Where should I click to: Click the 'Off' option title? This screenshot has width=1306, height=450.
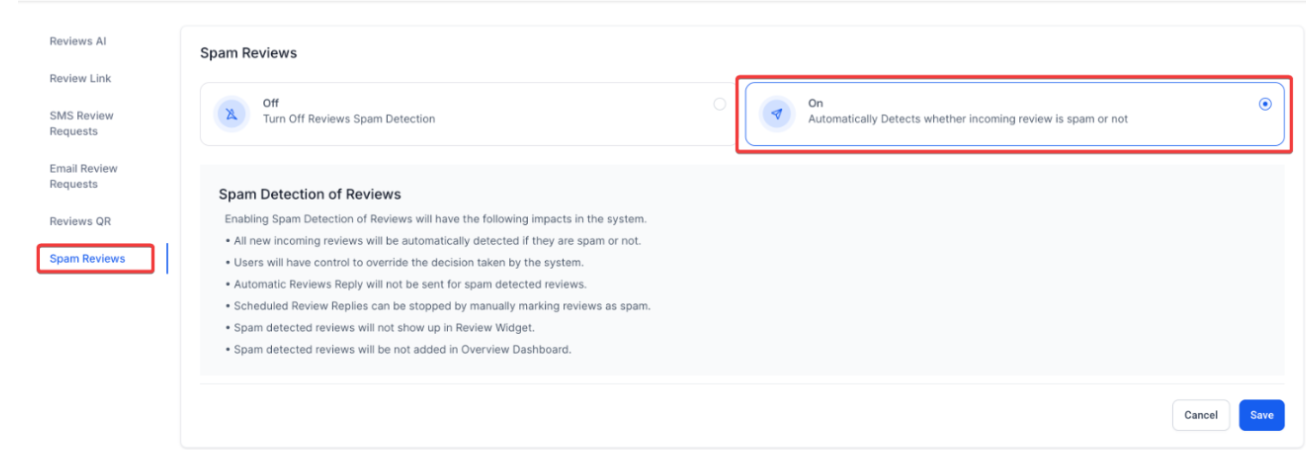tap(270, 103)
